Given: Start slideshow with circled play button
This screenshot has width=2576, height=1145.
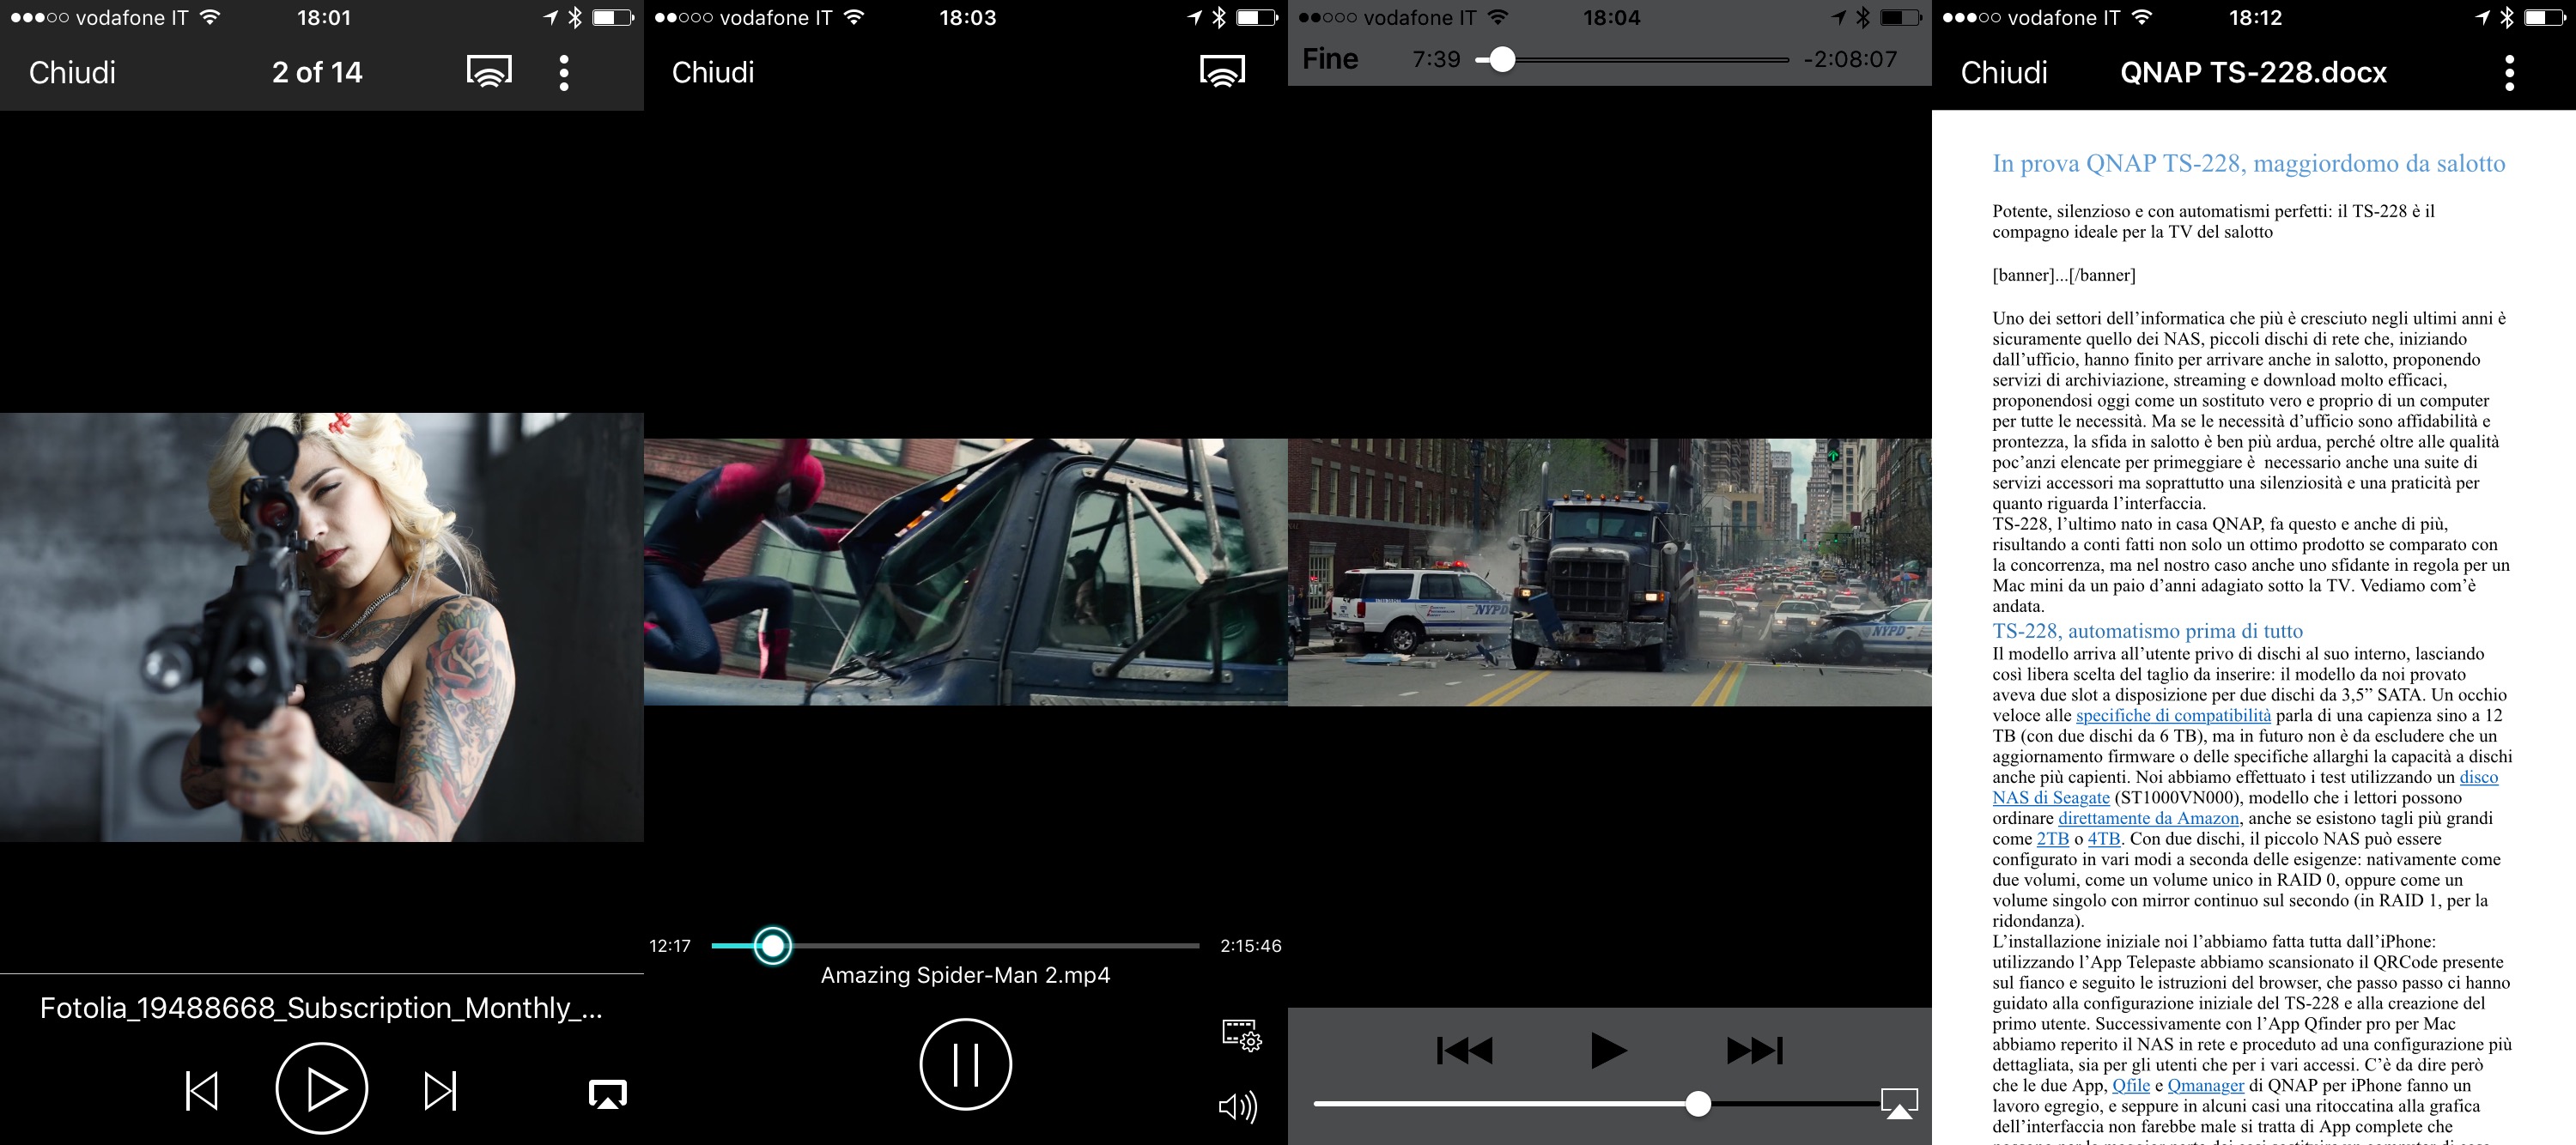Looking at the screenshot, I should pyautogui.click(x=322, y=1088).
